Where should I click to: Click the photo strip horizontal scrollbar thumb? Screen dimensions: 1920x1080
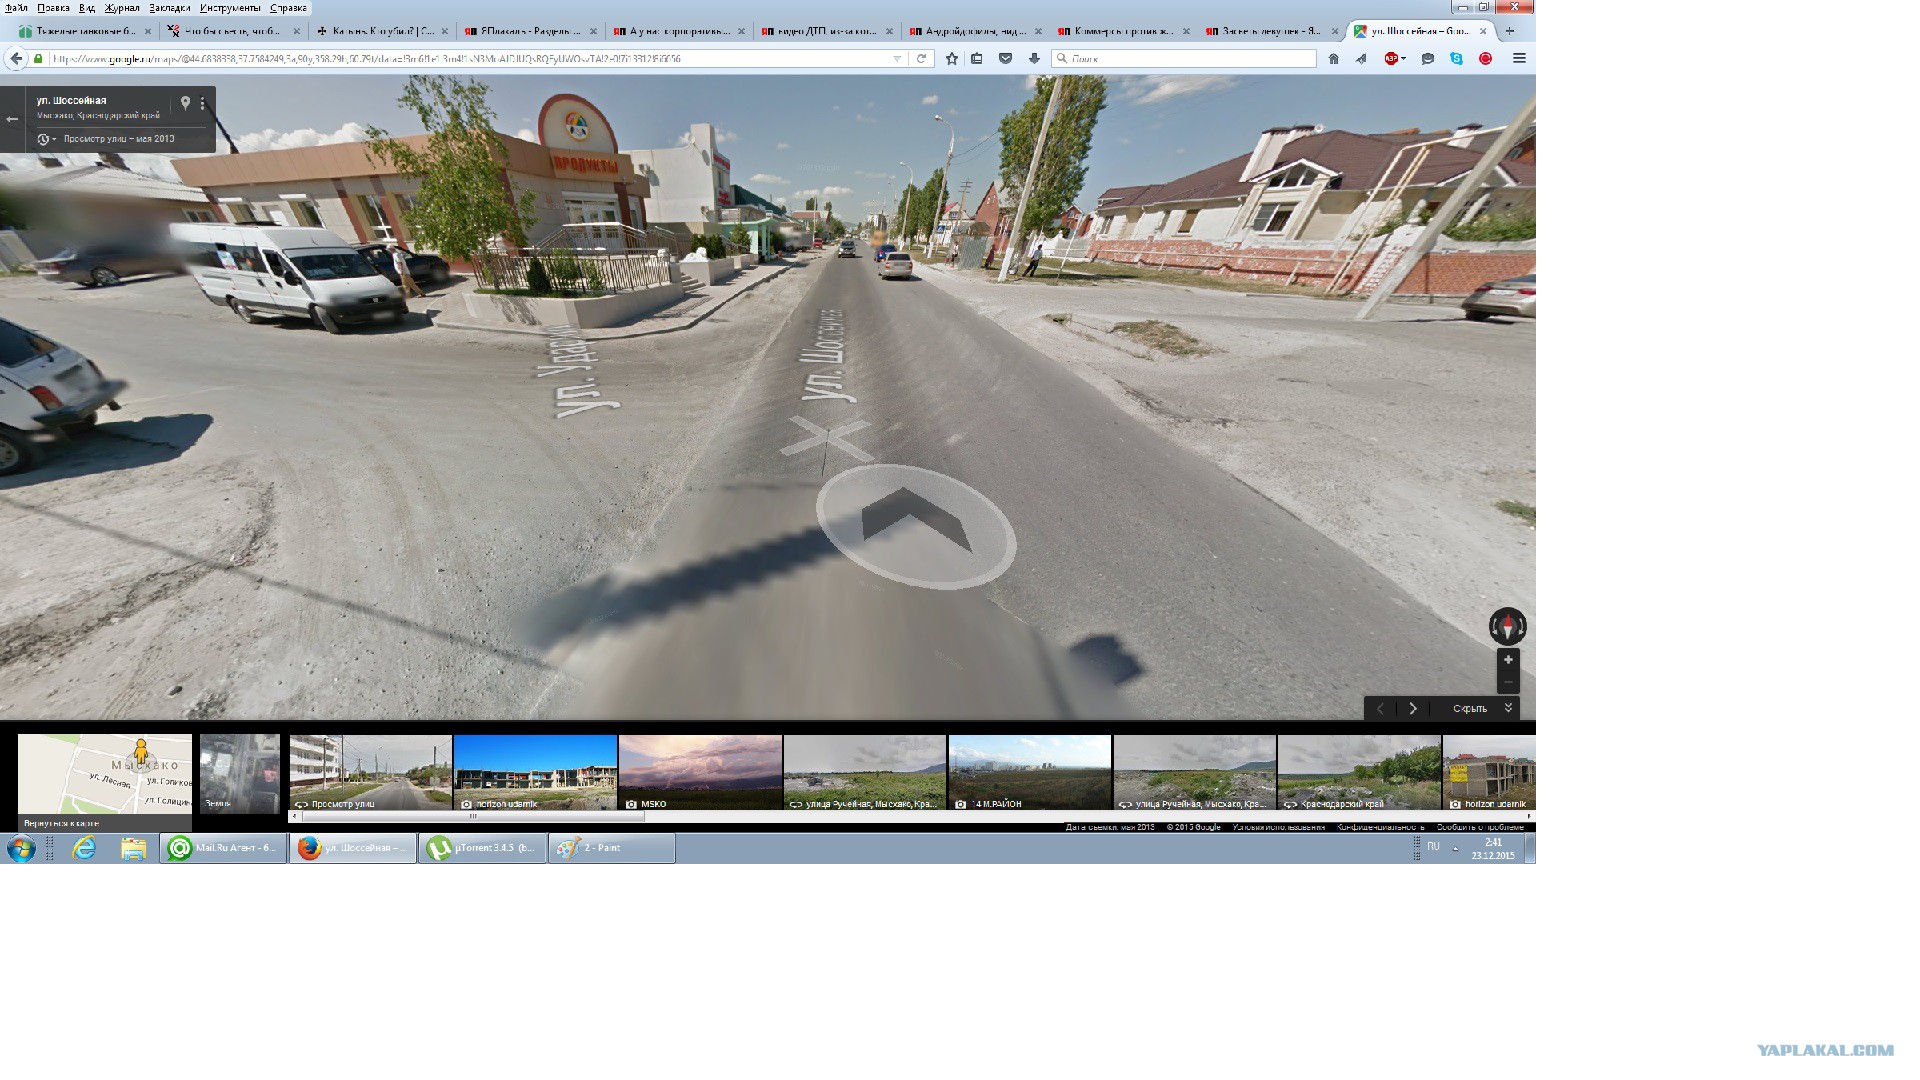[x=472, y=816]
